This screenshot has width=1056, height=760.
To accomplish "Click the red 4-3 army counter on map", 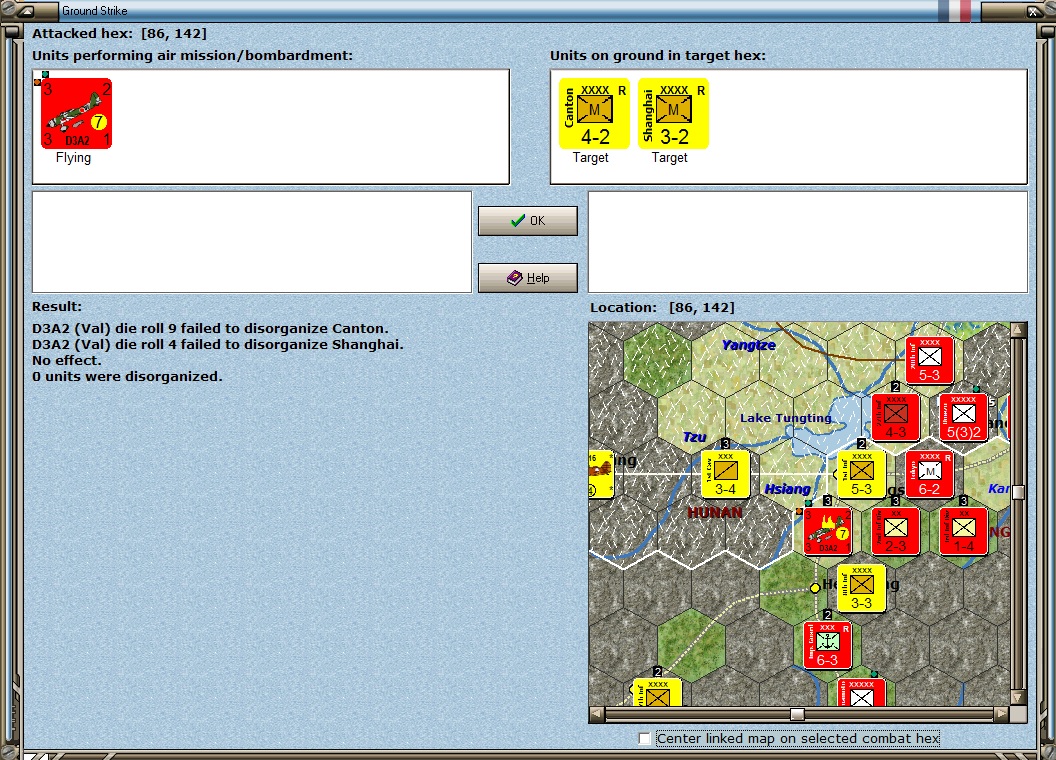I will pos(896,418).
